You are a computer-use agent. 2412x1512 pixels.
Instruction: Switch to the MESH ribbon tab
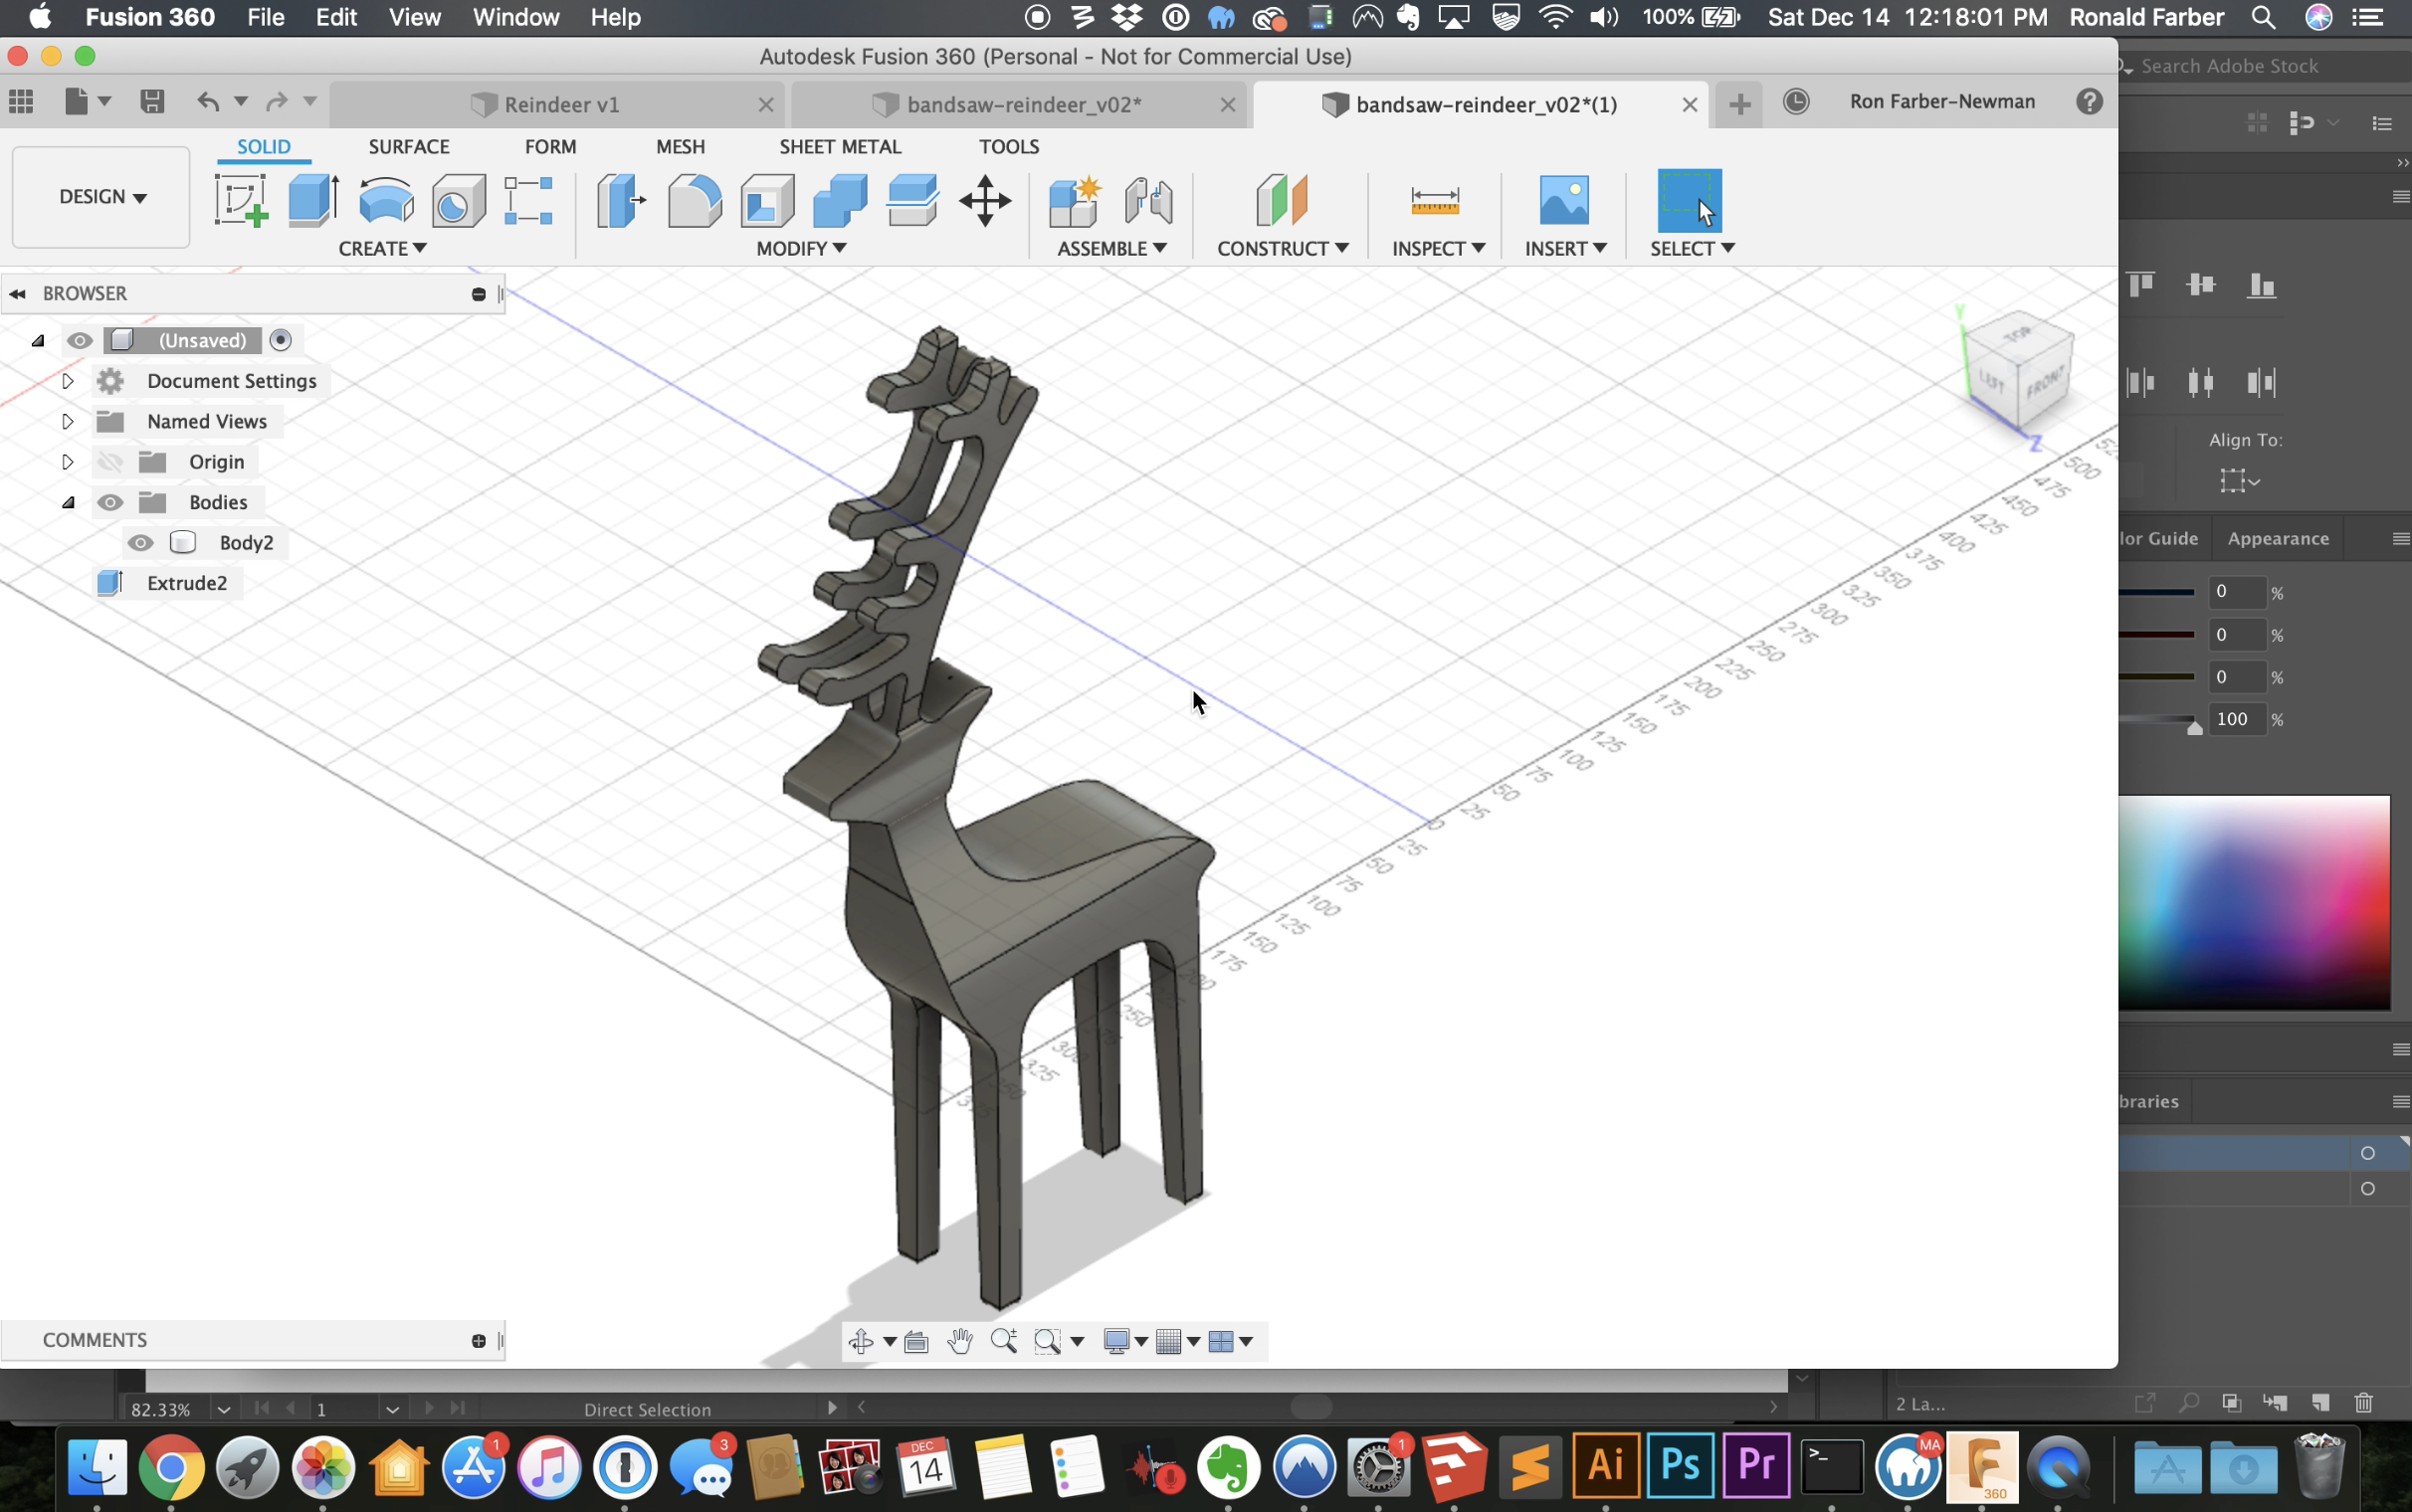coord(680,146)
